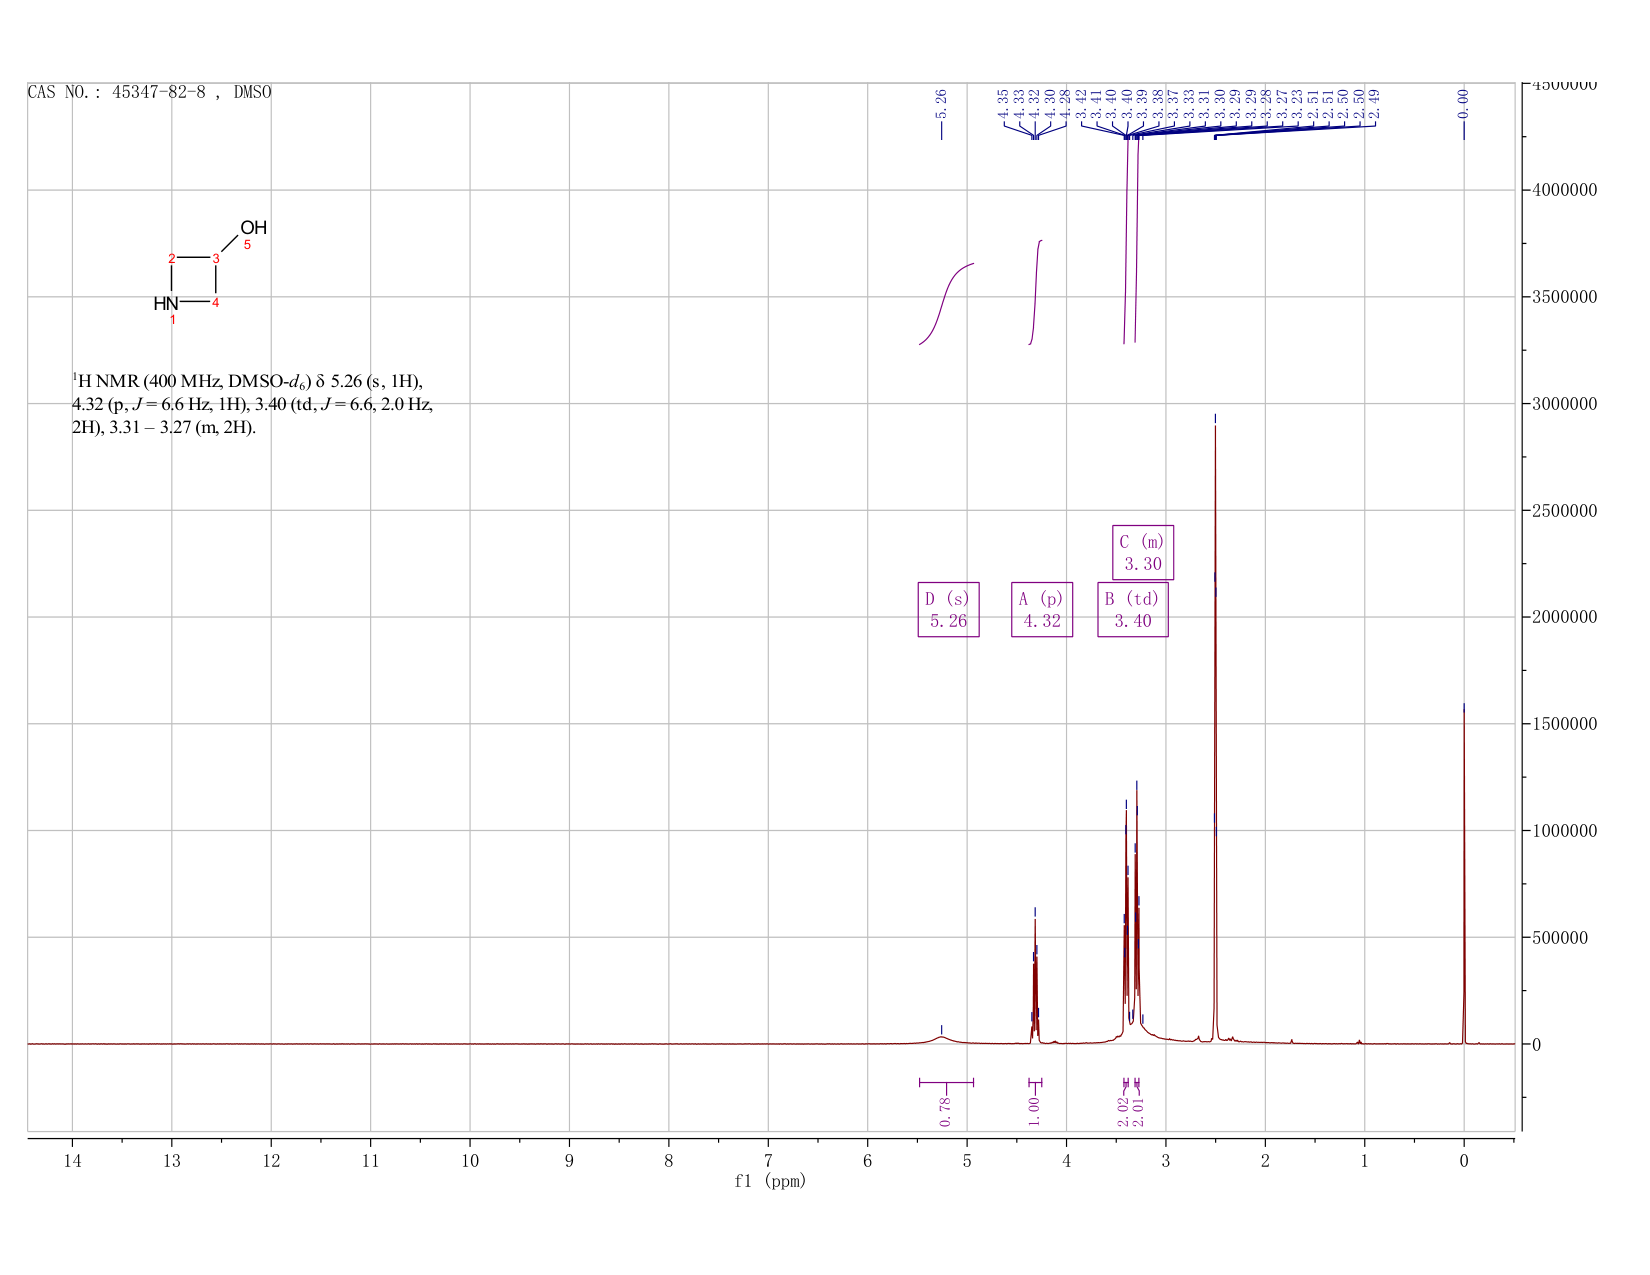This screenshot has width=1650, height=1275.
Task: Click the TMS reference peak at 0 ppm
Action: tap(1464, 875)
